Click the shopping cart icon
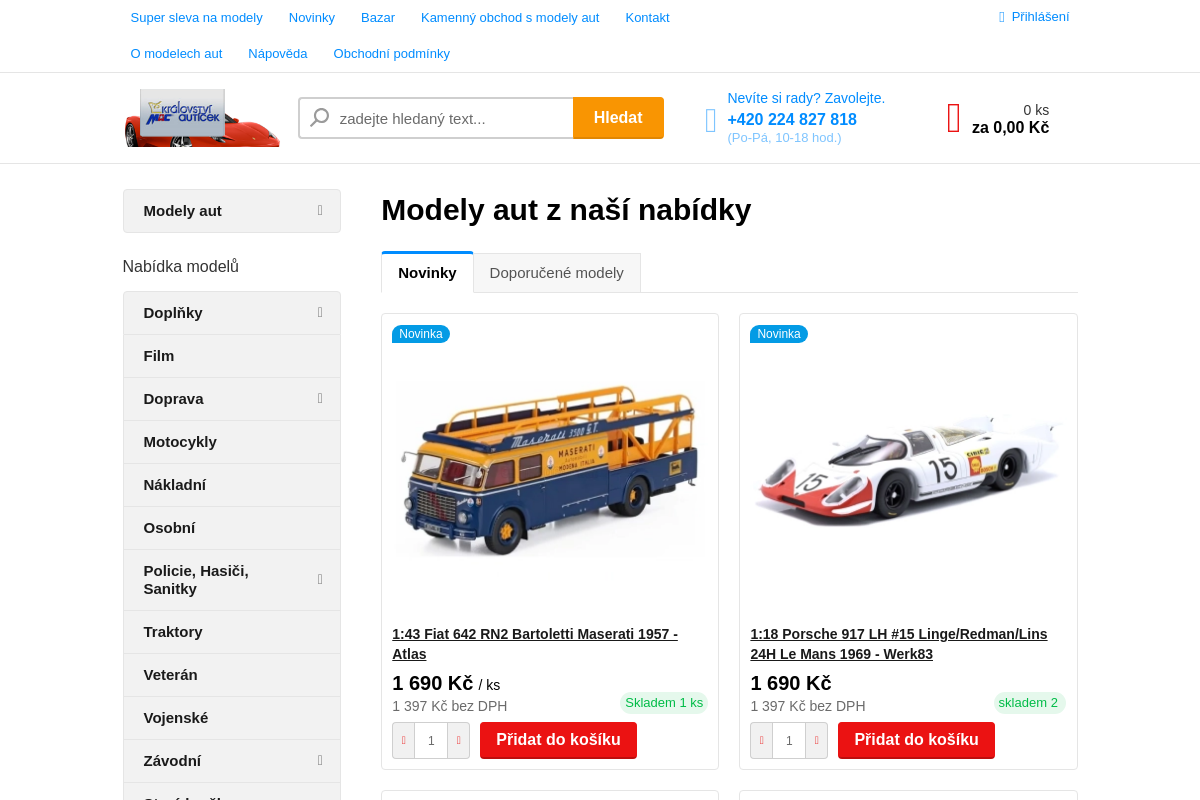 [x=954, y=118]
